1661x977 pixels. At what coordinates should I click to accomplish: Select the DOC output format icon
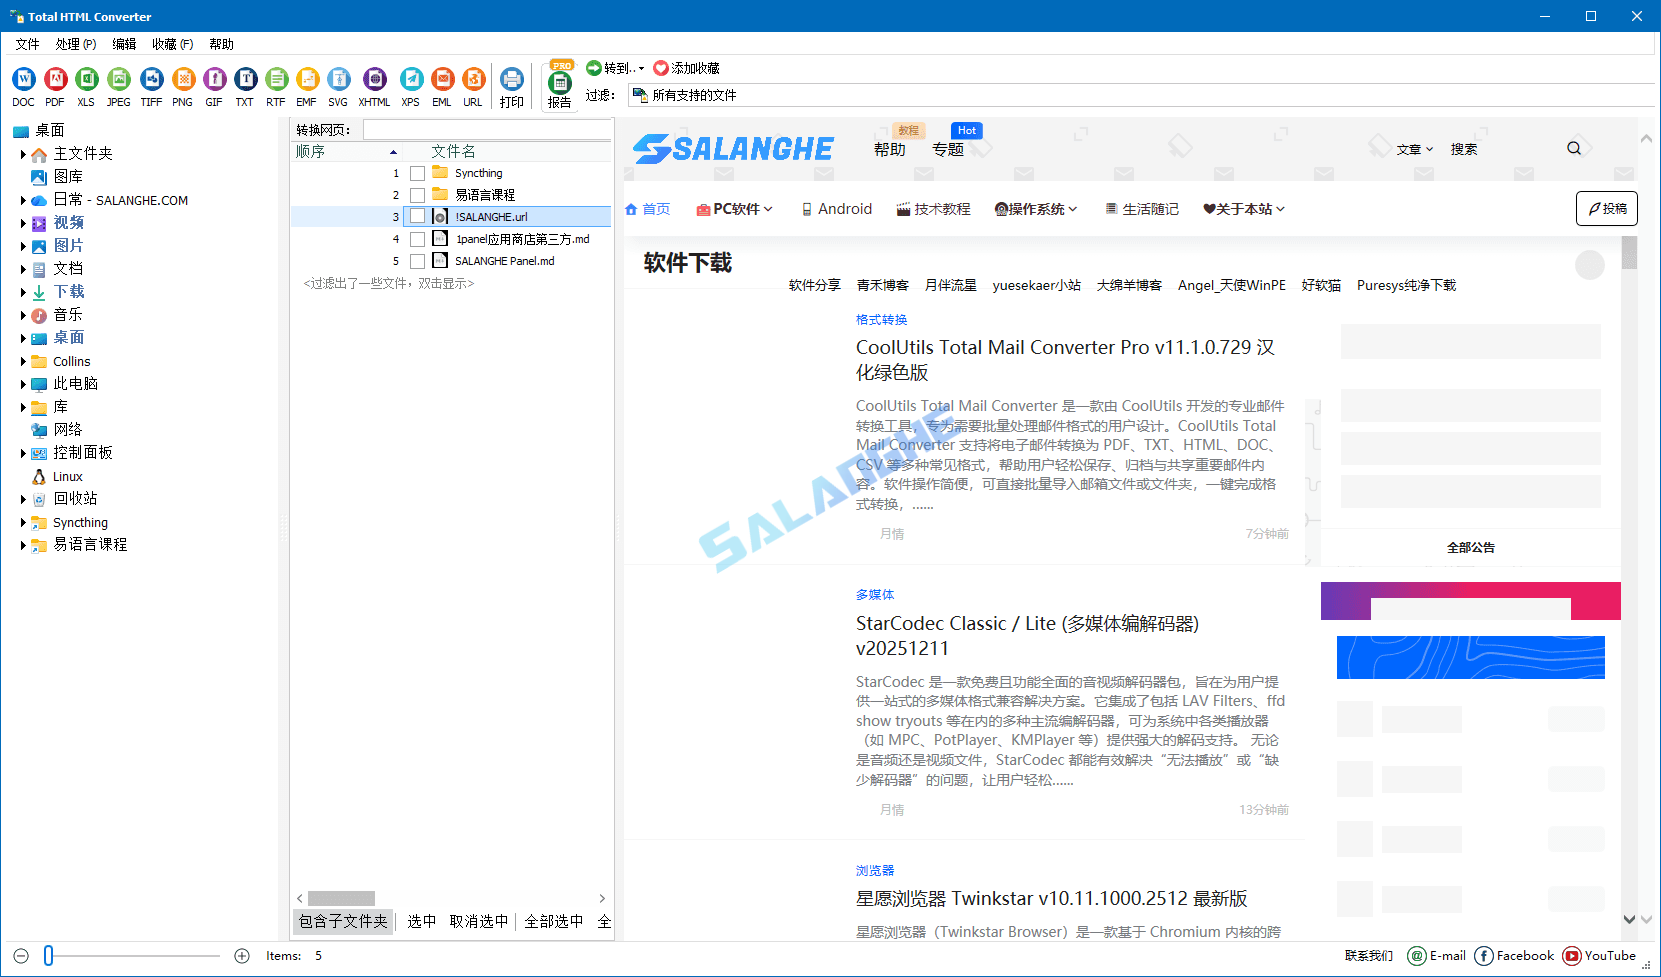tap(23, 78)
